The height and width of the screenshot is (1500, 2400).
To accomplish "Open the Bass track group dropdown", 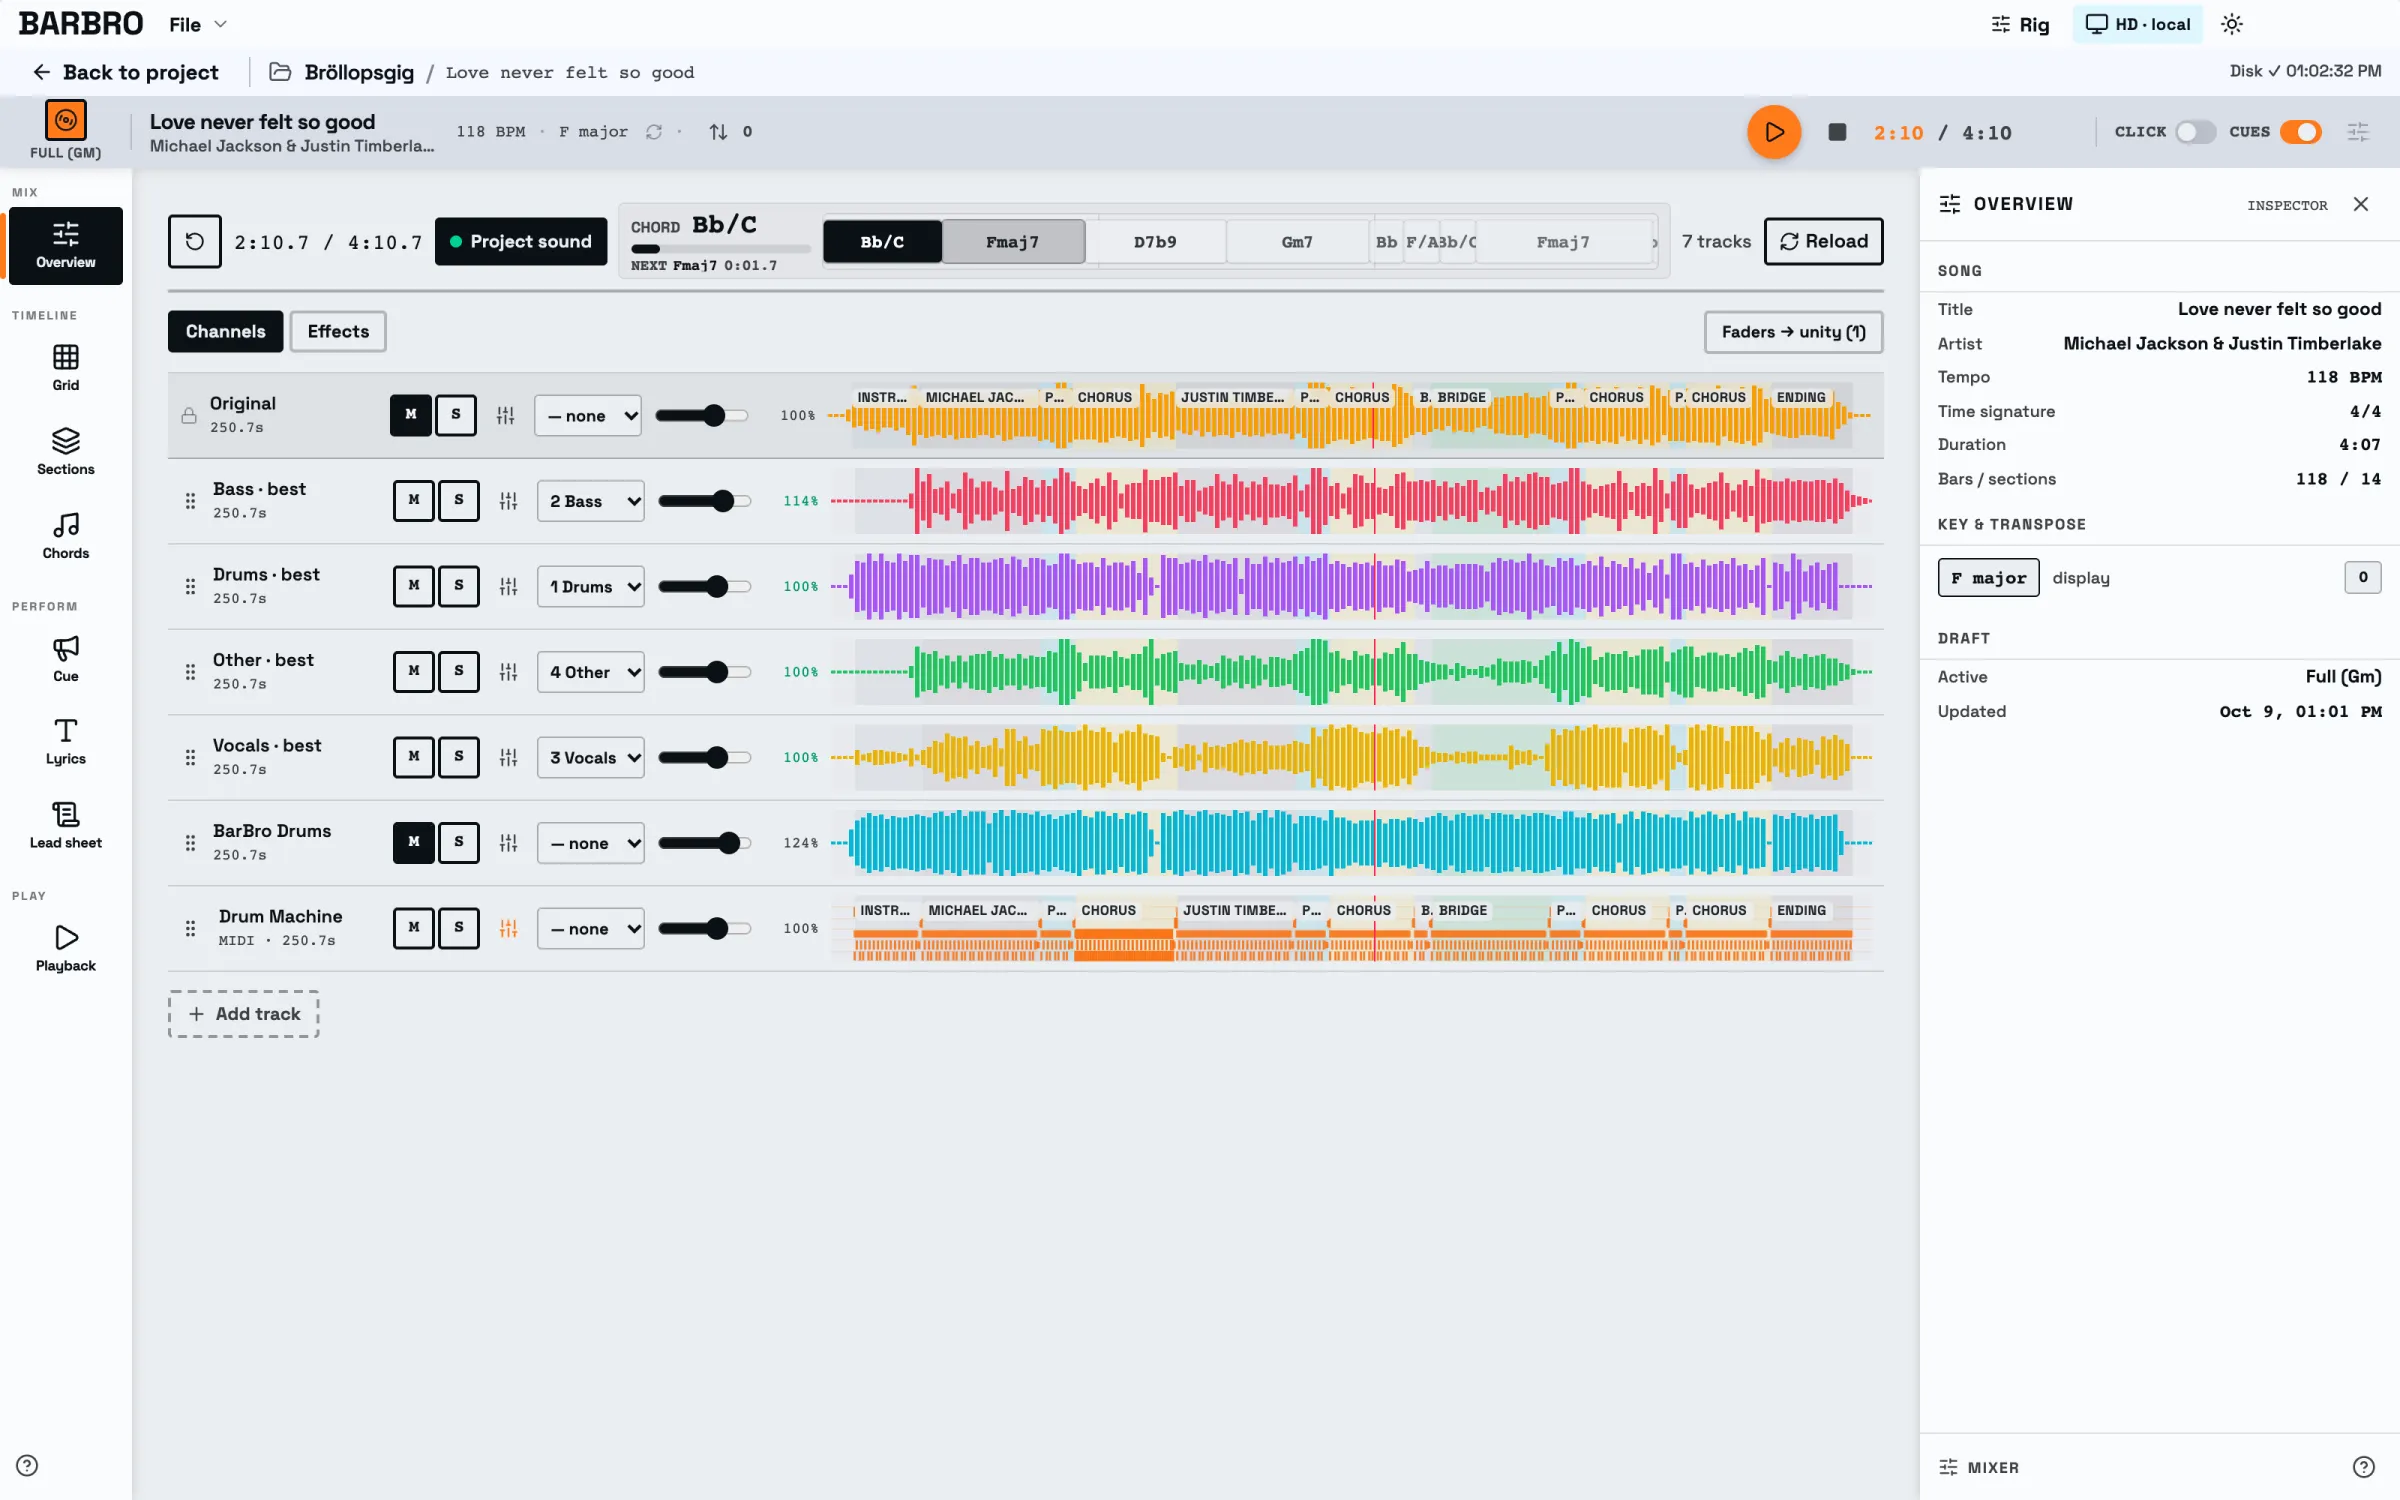I will coord(590,501).
